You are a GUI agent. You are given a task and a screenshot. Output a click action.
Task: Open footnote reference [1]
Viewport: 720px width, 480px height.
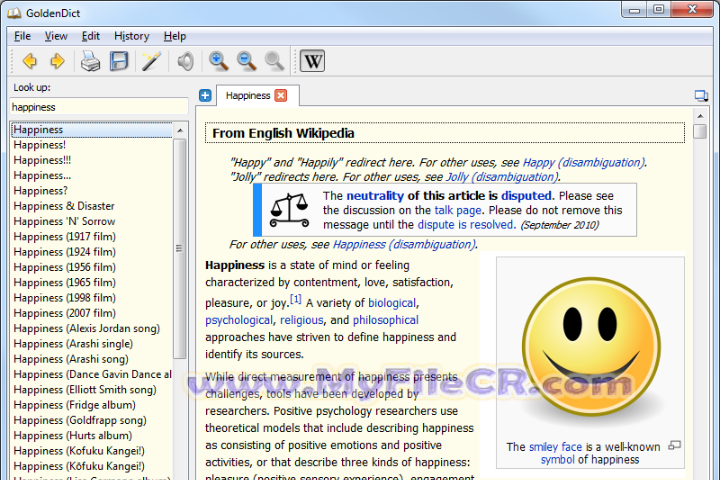tap(295, 299)
